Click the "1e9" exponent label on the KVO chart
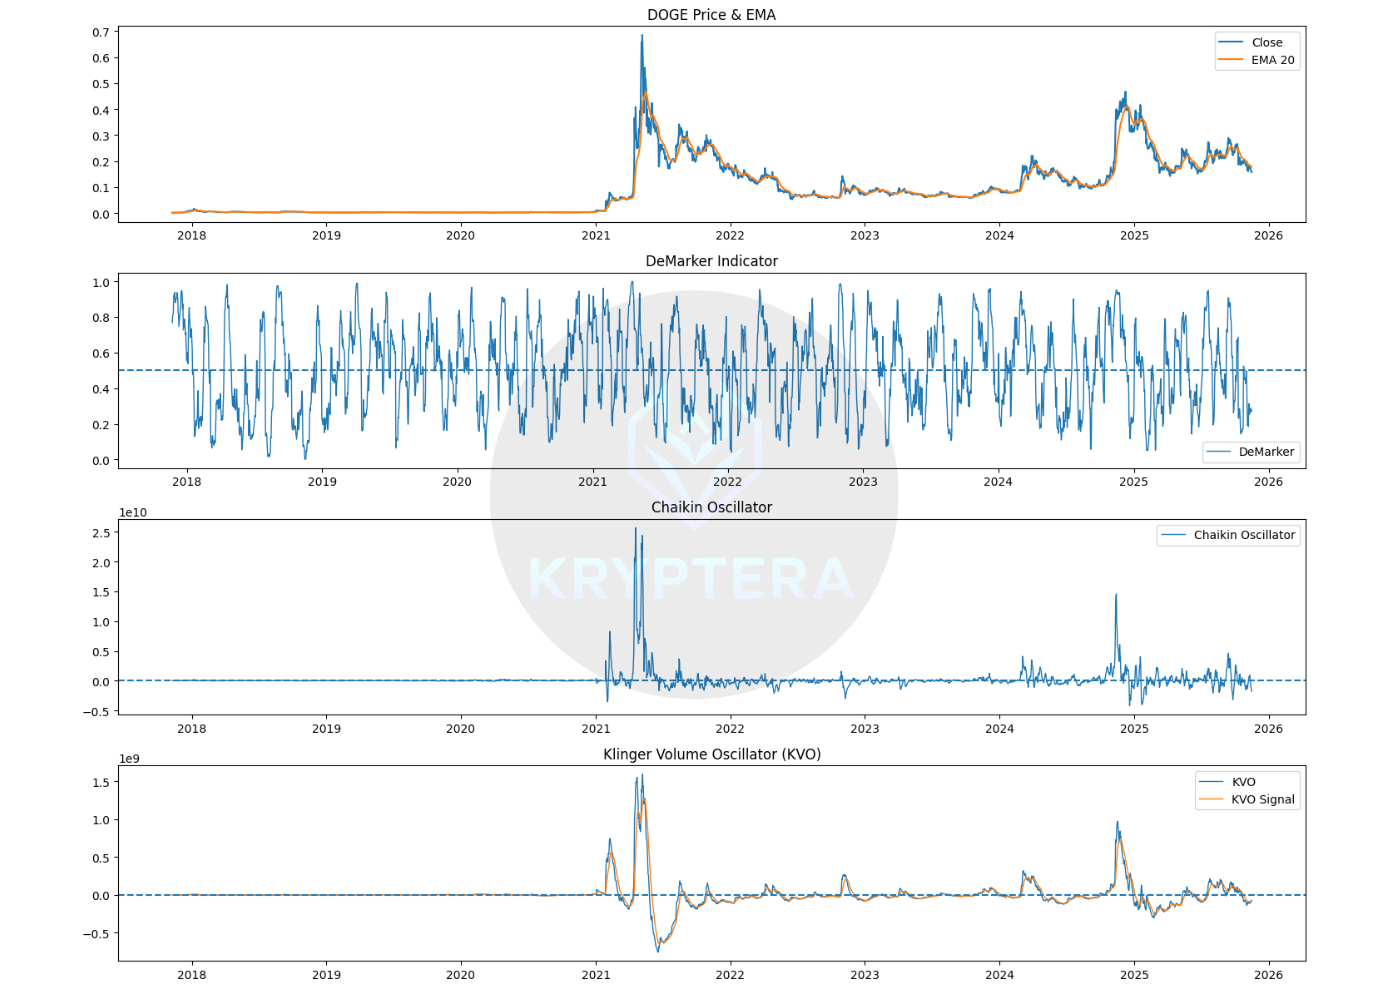The height and width of the screenshot is (989, 1388). [x=129, y=759]
